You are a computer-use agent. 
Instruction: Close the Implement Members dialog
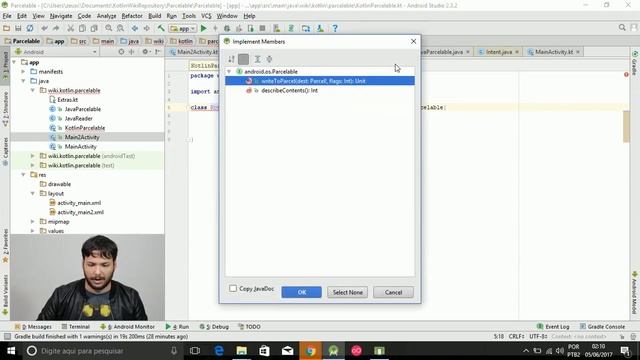(x=413, y=41)
